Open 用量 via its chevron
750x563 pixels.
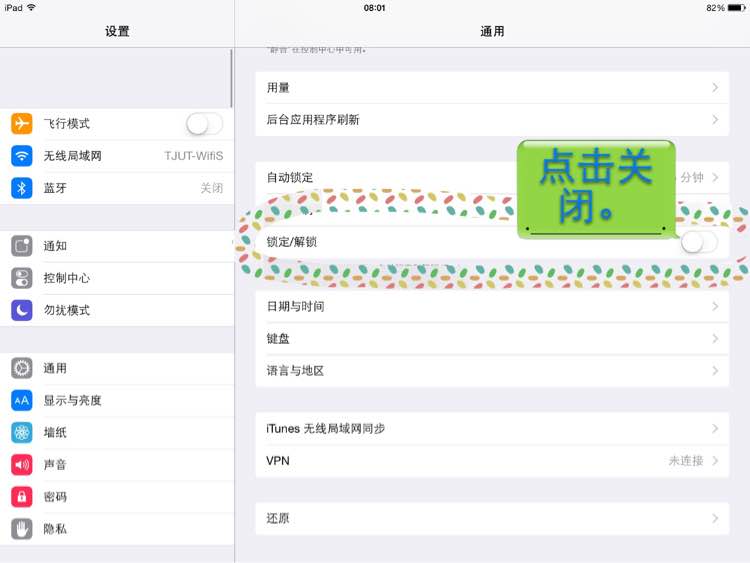715,88
